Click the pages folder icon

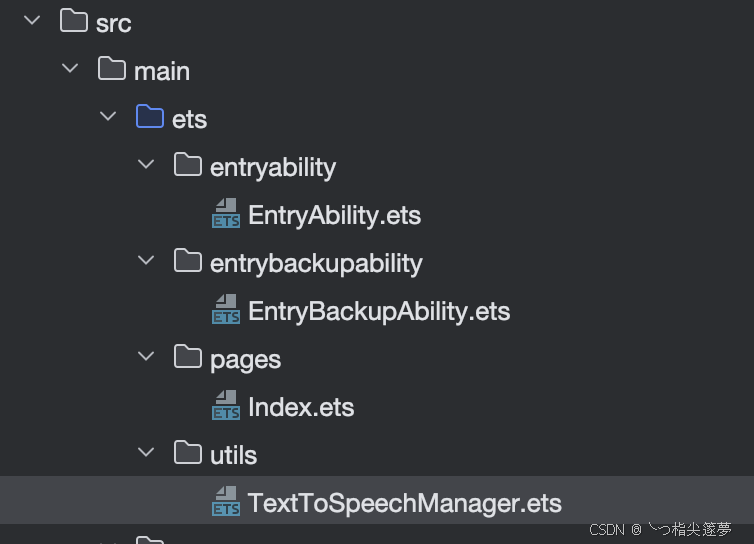coord(188,356)
